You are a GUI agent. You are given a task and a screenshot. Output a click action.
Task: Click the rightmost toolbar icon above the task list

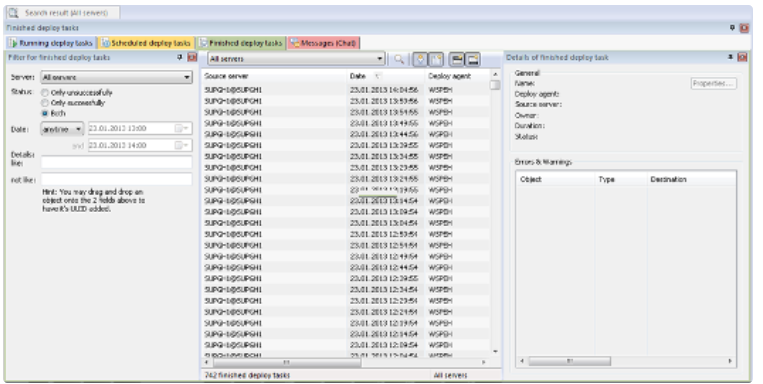[x=472, y=59]
